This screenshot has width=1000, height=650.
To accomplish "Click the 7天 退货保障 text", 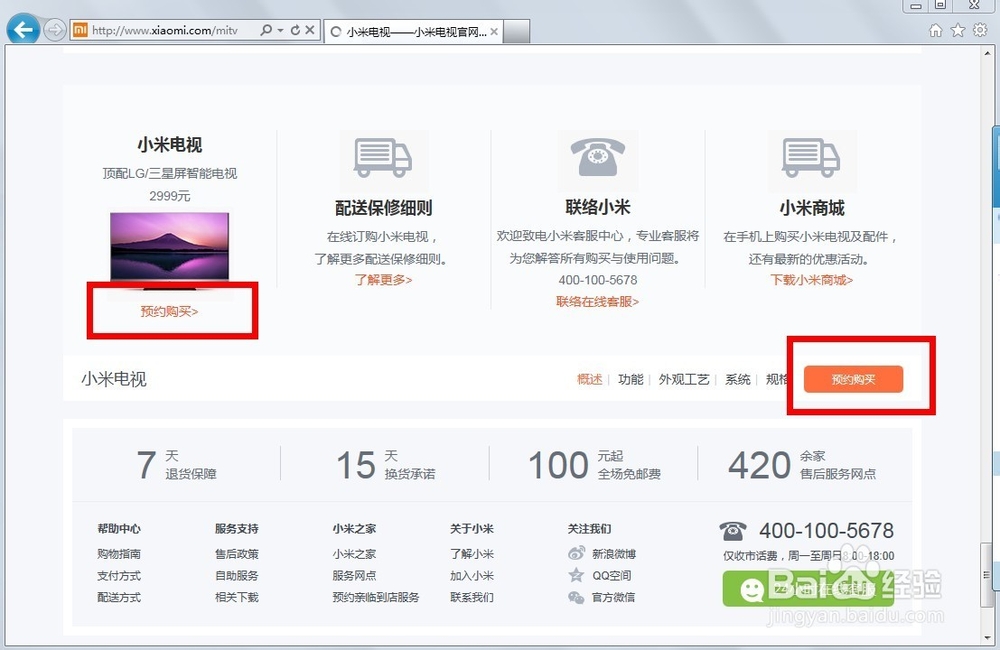I will (177, 464).
